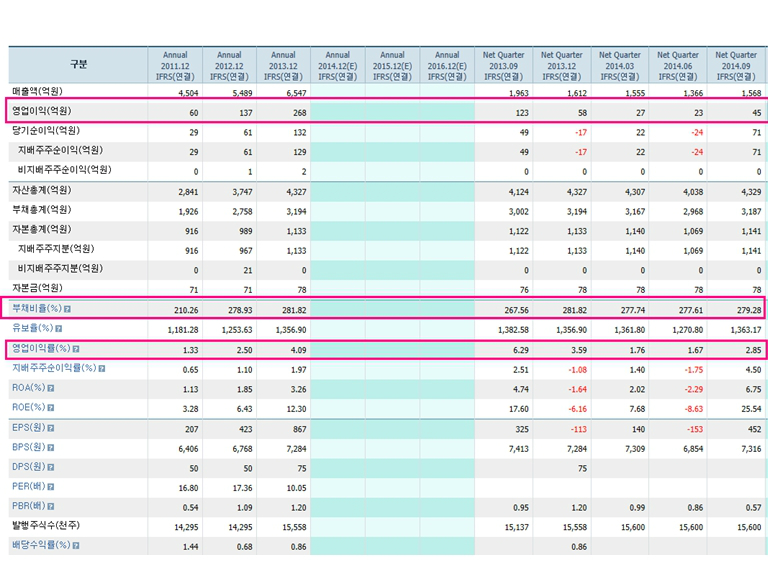Viewport: 768px width, 565px height.
Task: Click the Annual 2014.12(E) estimate column header
Action: [338, 65]
